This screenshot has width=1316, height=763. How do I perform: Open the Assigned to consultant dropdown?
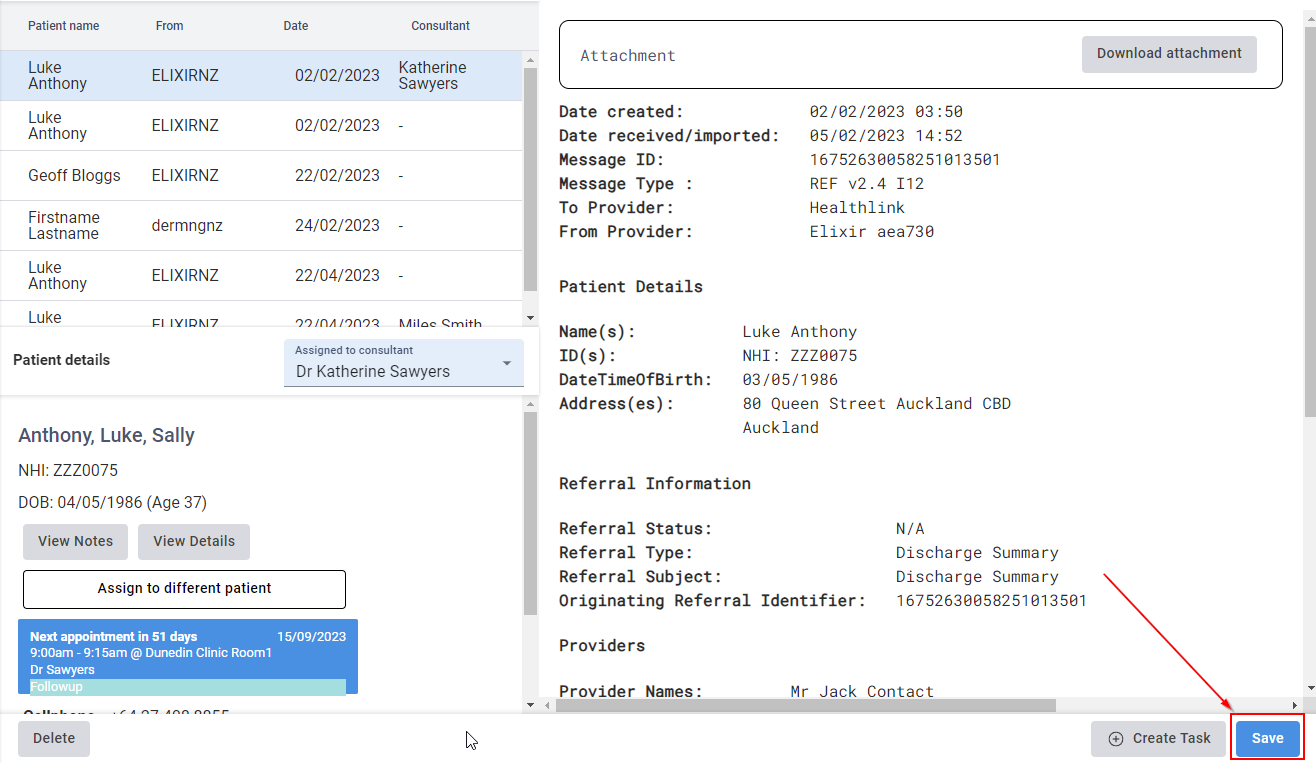(x=404, y=362)
